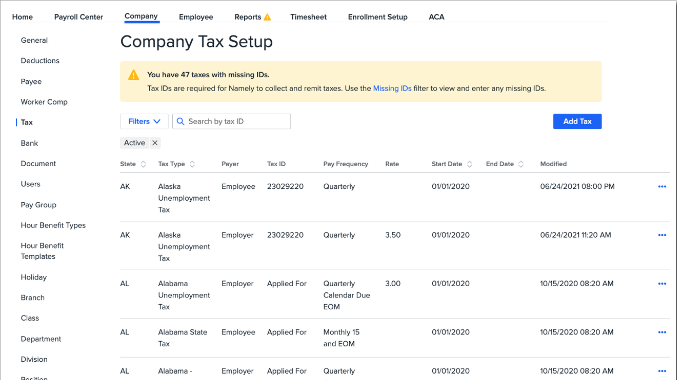Click the search magnifier icon
Viewport: 677px width, 380px height.
(180, 121)
